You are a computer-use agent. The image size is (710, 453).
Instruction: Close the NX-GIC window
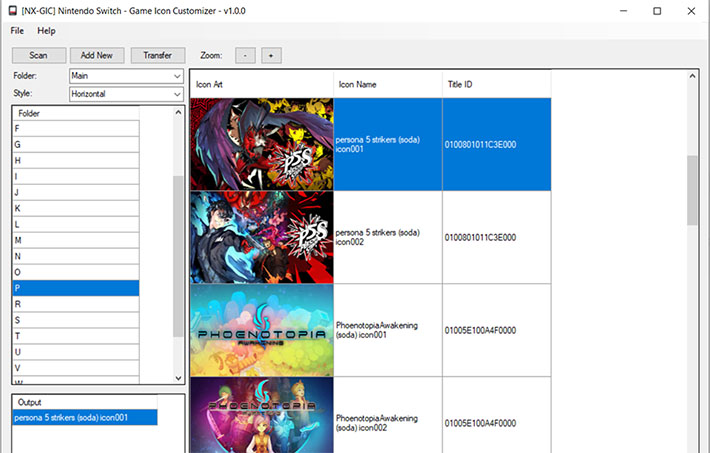pos(691,11)
